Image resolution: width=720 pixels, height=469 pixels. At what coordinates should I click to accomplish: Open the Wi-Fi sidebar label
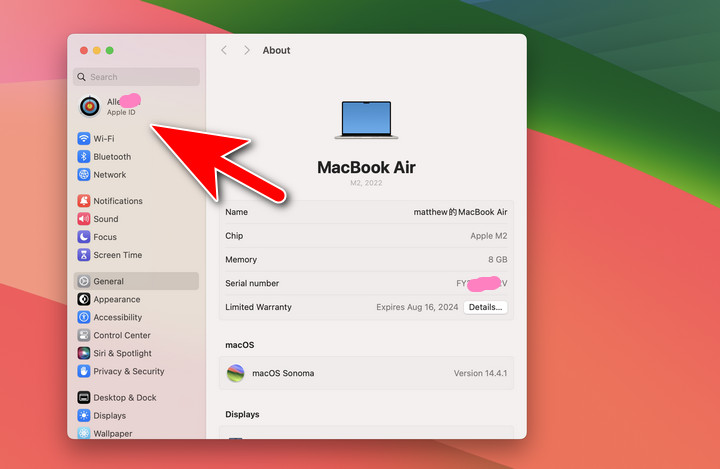click(104, 138)
